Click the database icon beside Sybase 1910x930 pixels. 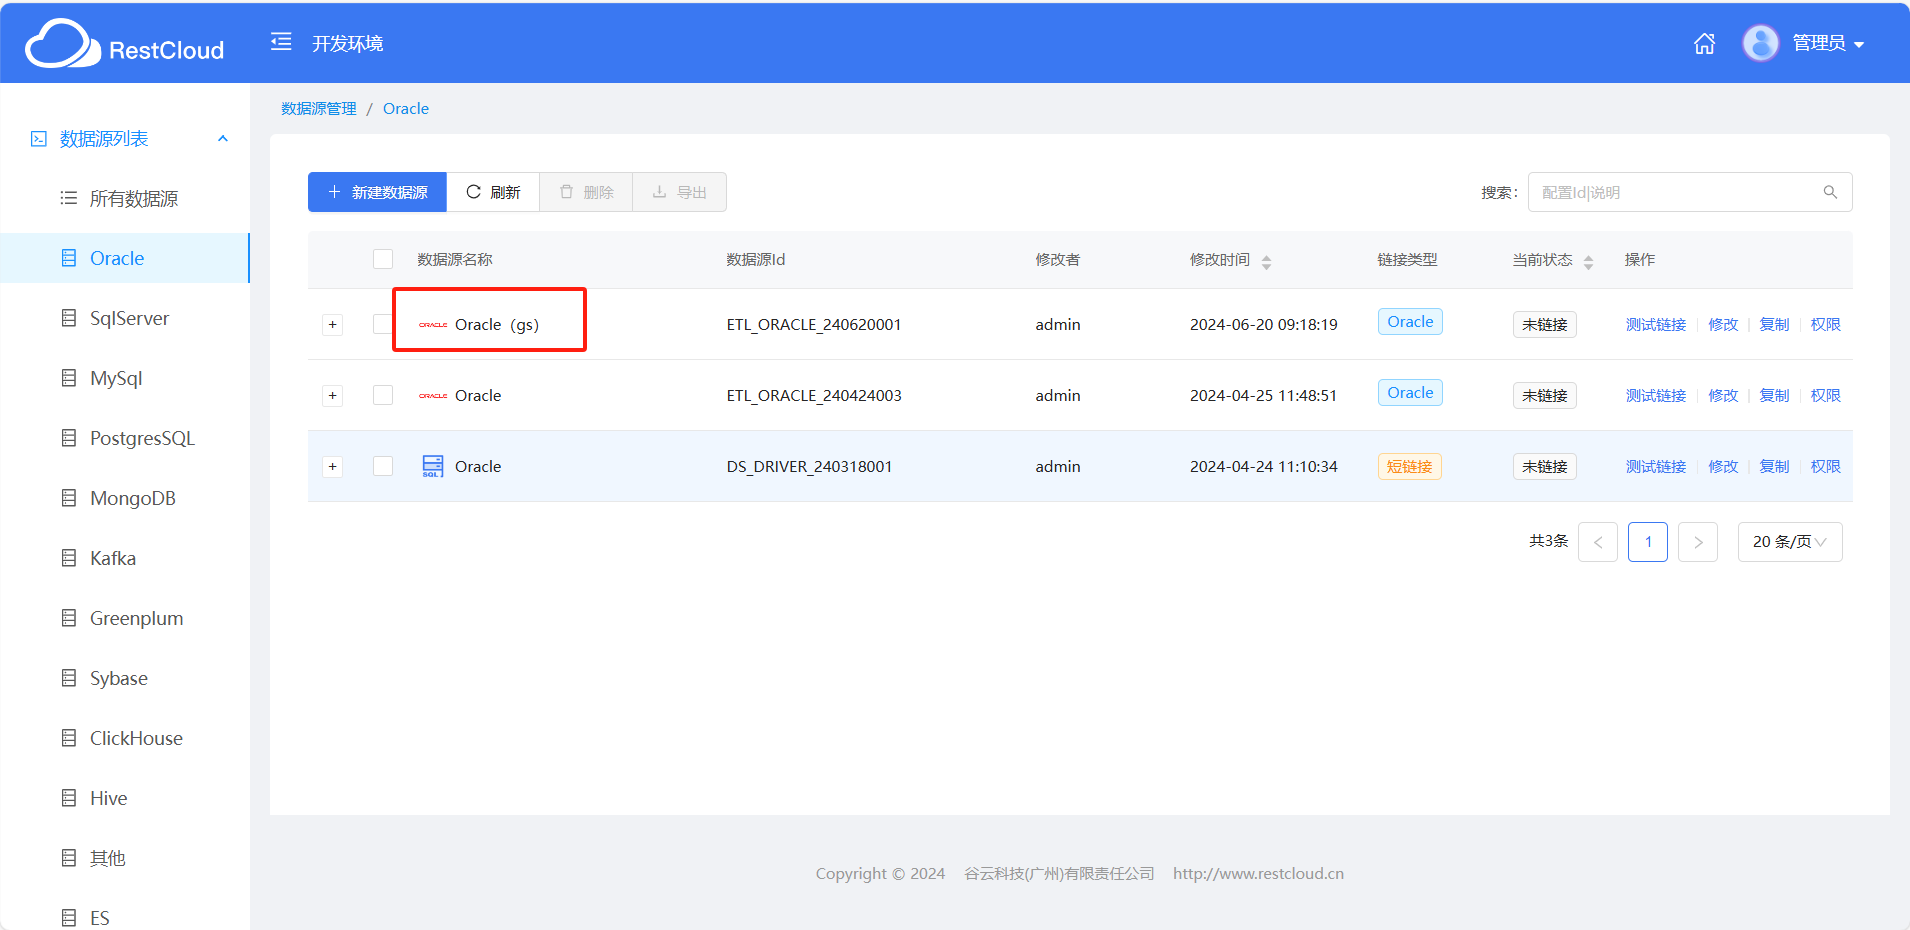[69, 678]
